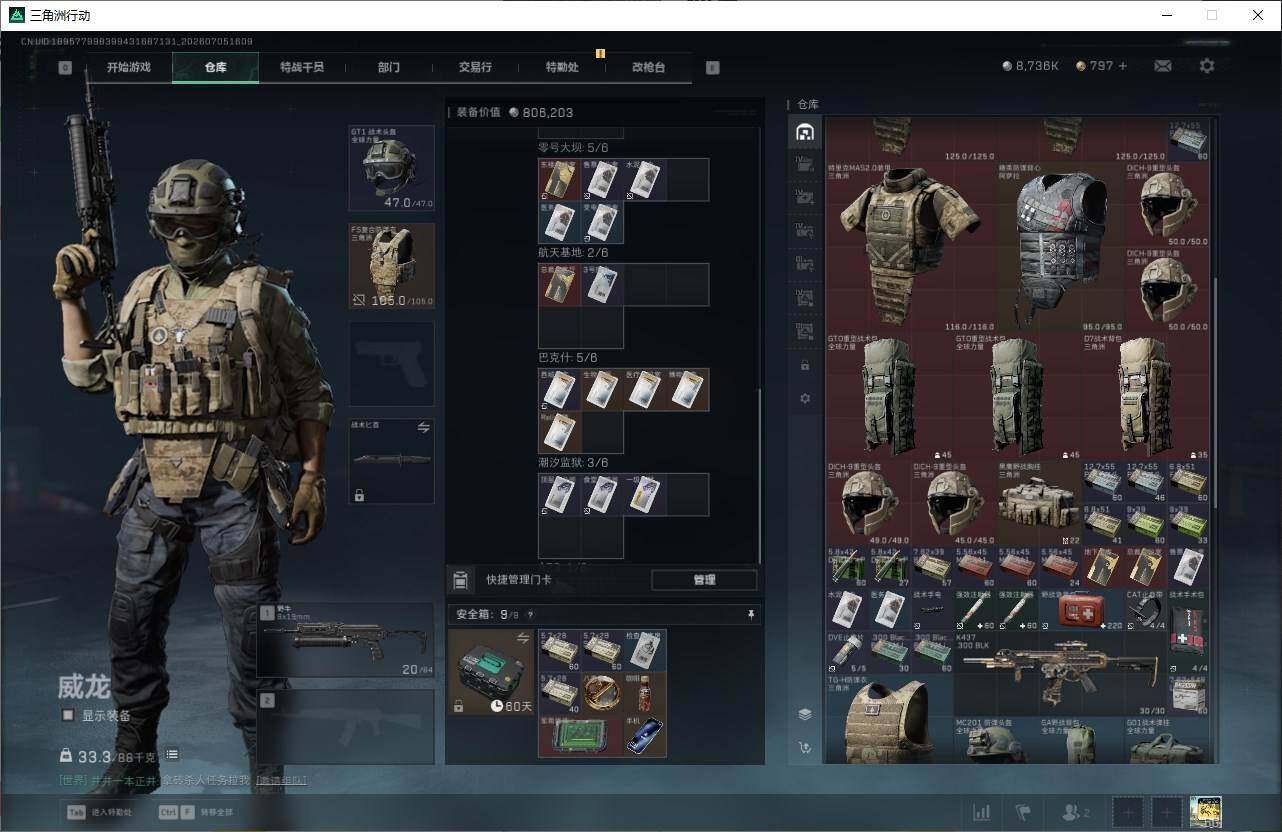The image size is (1282, 832).
Task: Click the swap arrows on the safe box case
Action: 523,637
